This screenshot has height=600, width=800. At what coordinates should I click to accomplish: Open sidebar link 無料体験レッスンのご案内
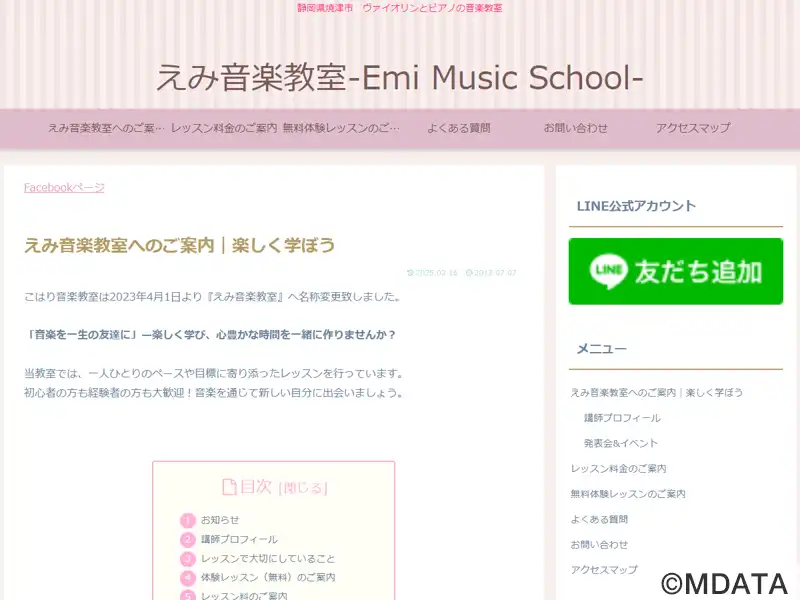628,494
